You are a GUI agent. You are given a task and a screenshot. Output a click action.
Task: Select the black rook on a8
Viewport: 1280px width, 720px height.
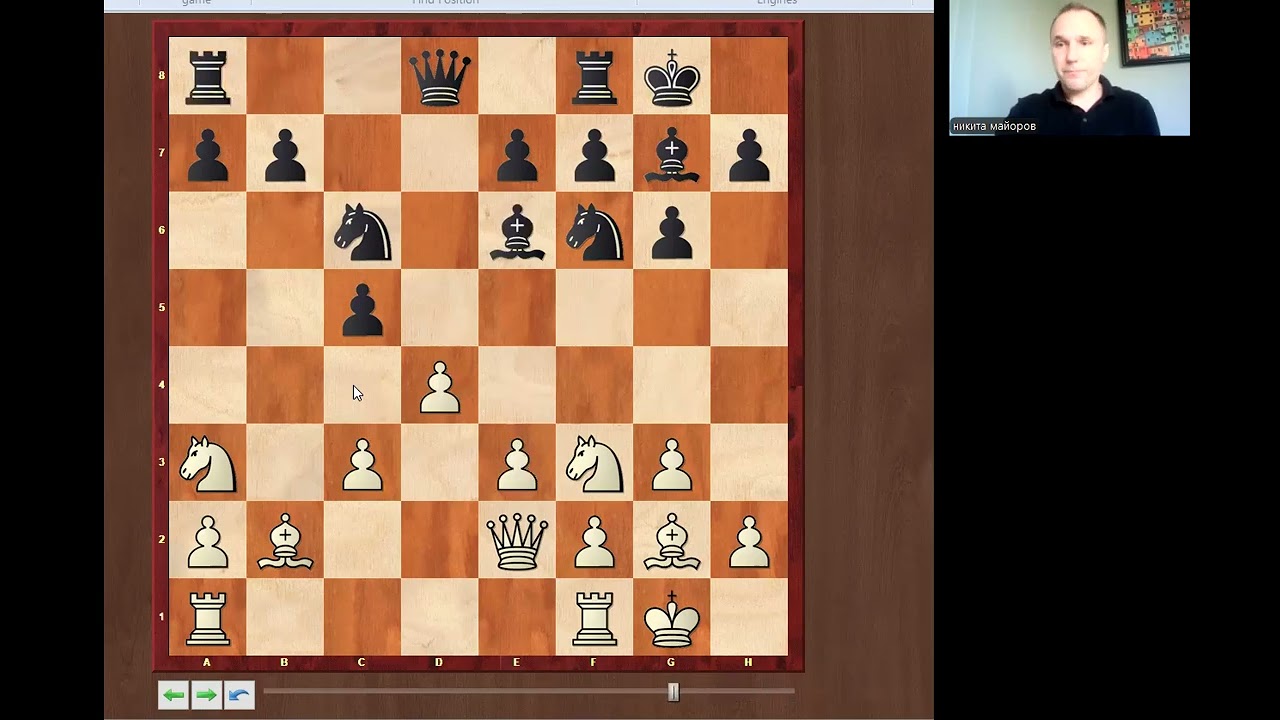point(208,78)
